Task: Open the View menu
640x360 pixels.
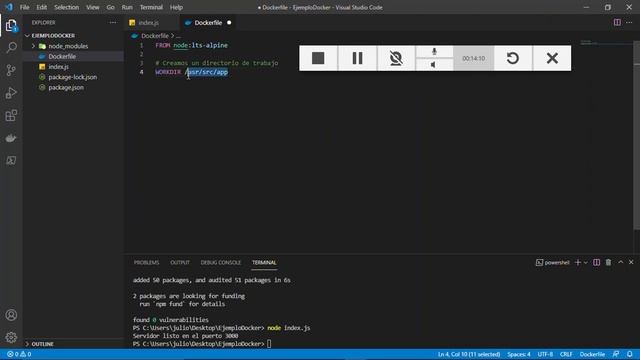Action: coord(93,7)
